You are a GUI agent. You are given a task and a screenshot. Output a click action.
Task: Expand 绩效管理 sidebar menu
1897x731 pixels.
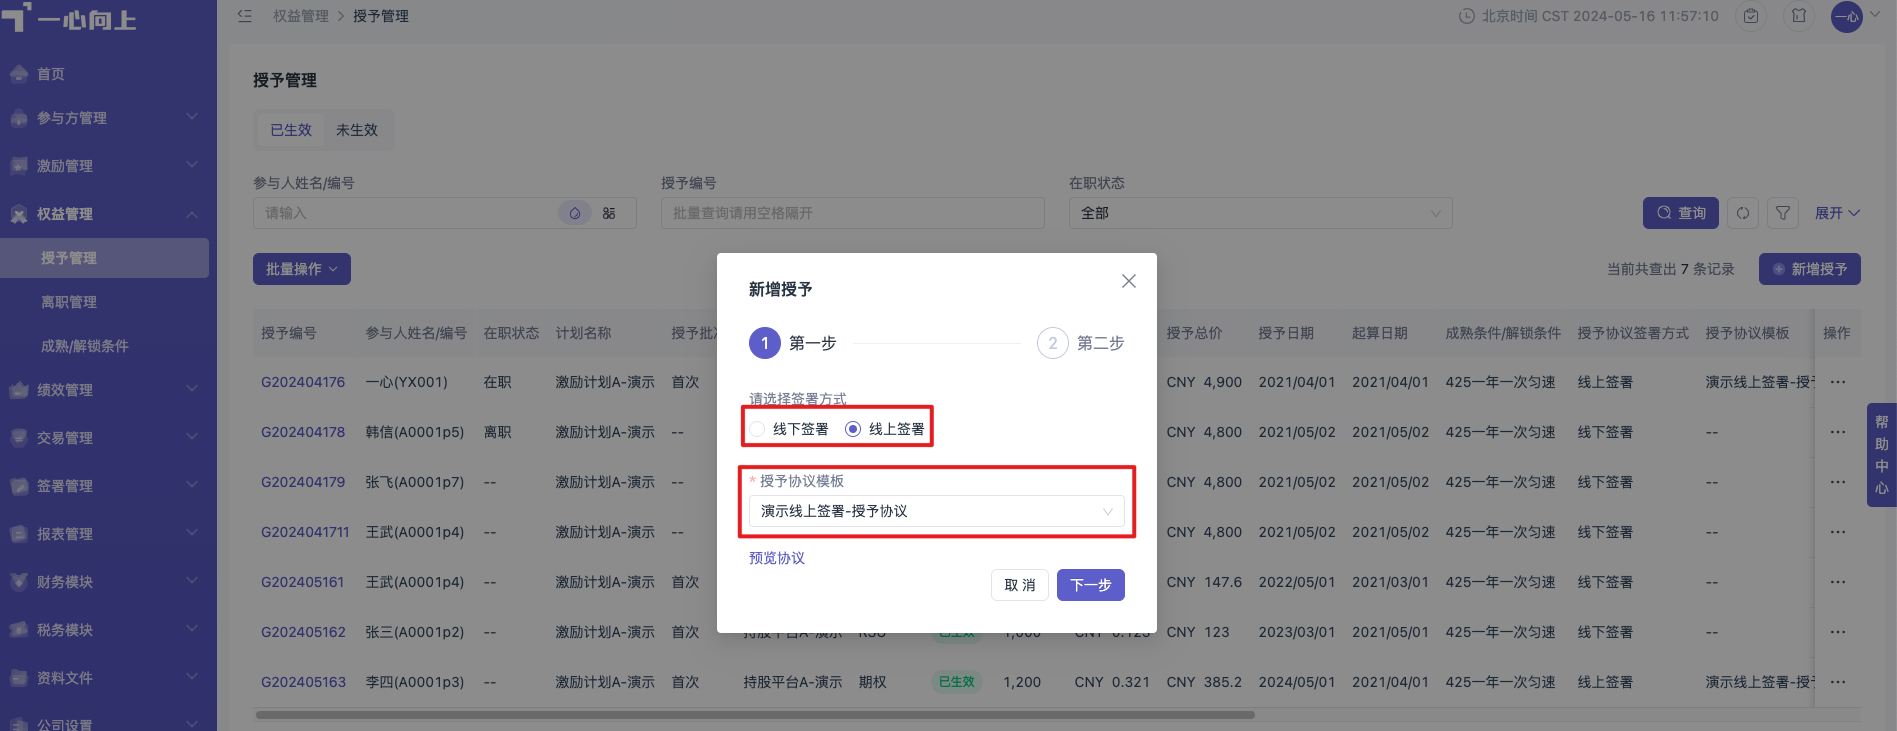(x=108, y=390)
